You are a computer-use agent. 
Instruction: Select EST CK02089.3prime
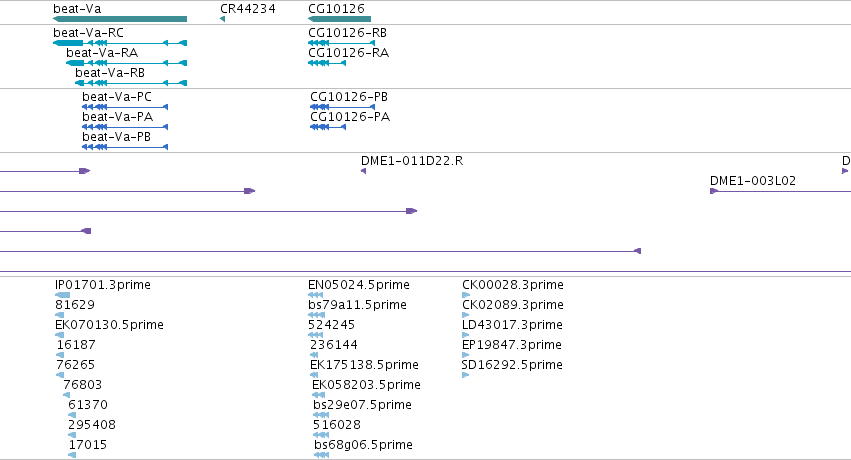coord(465,315)
